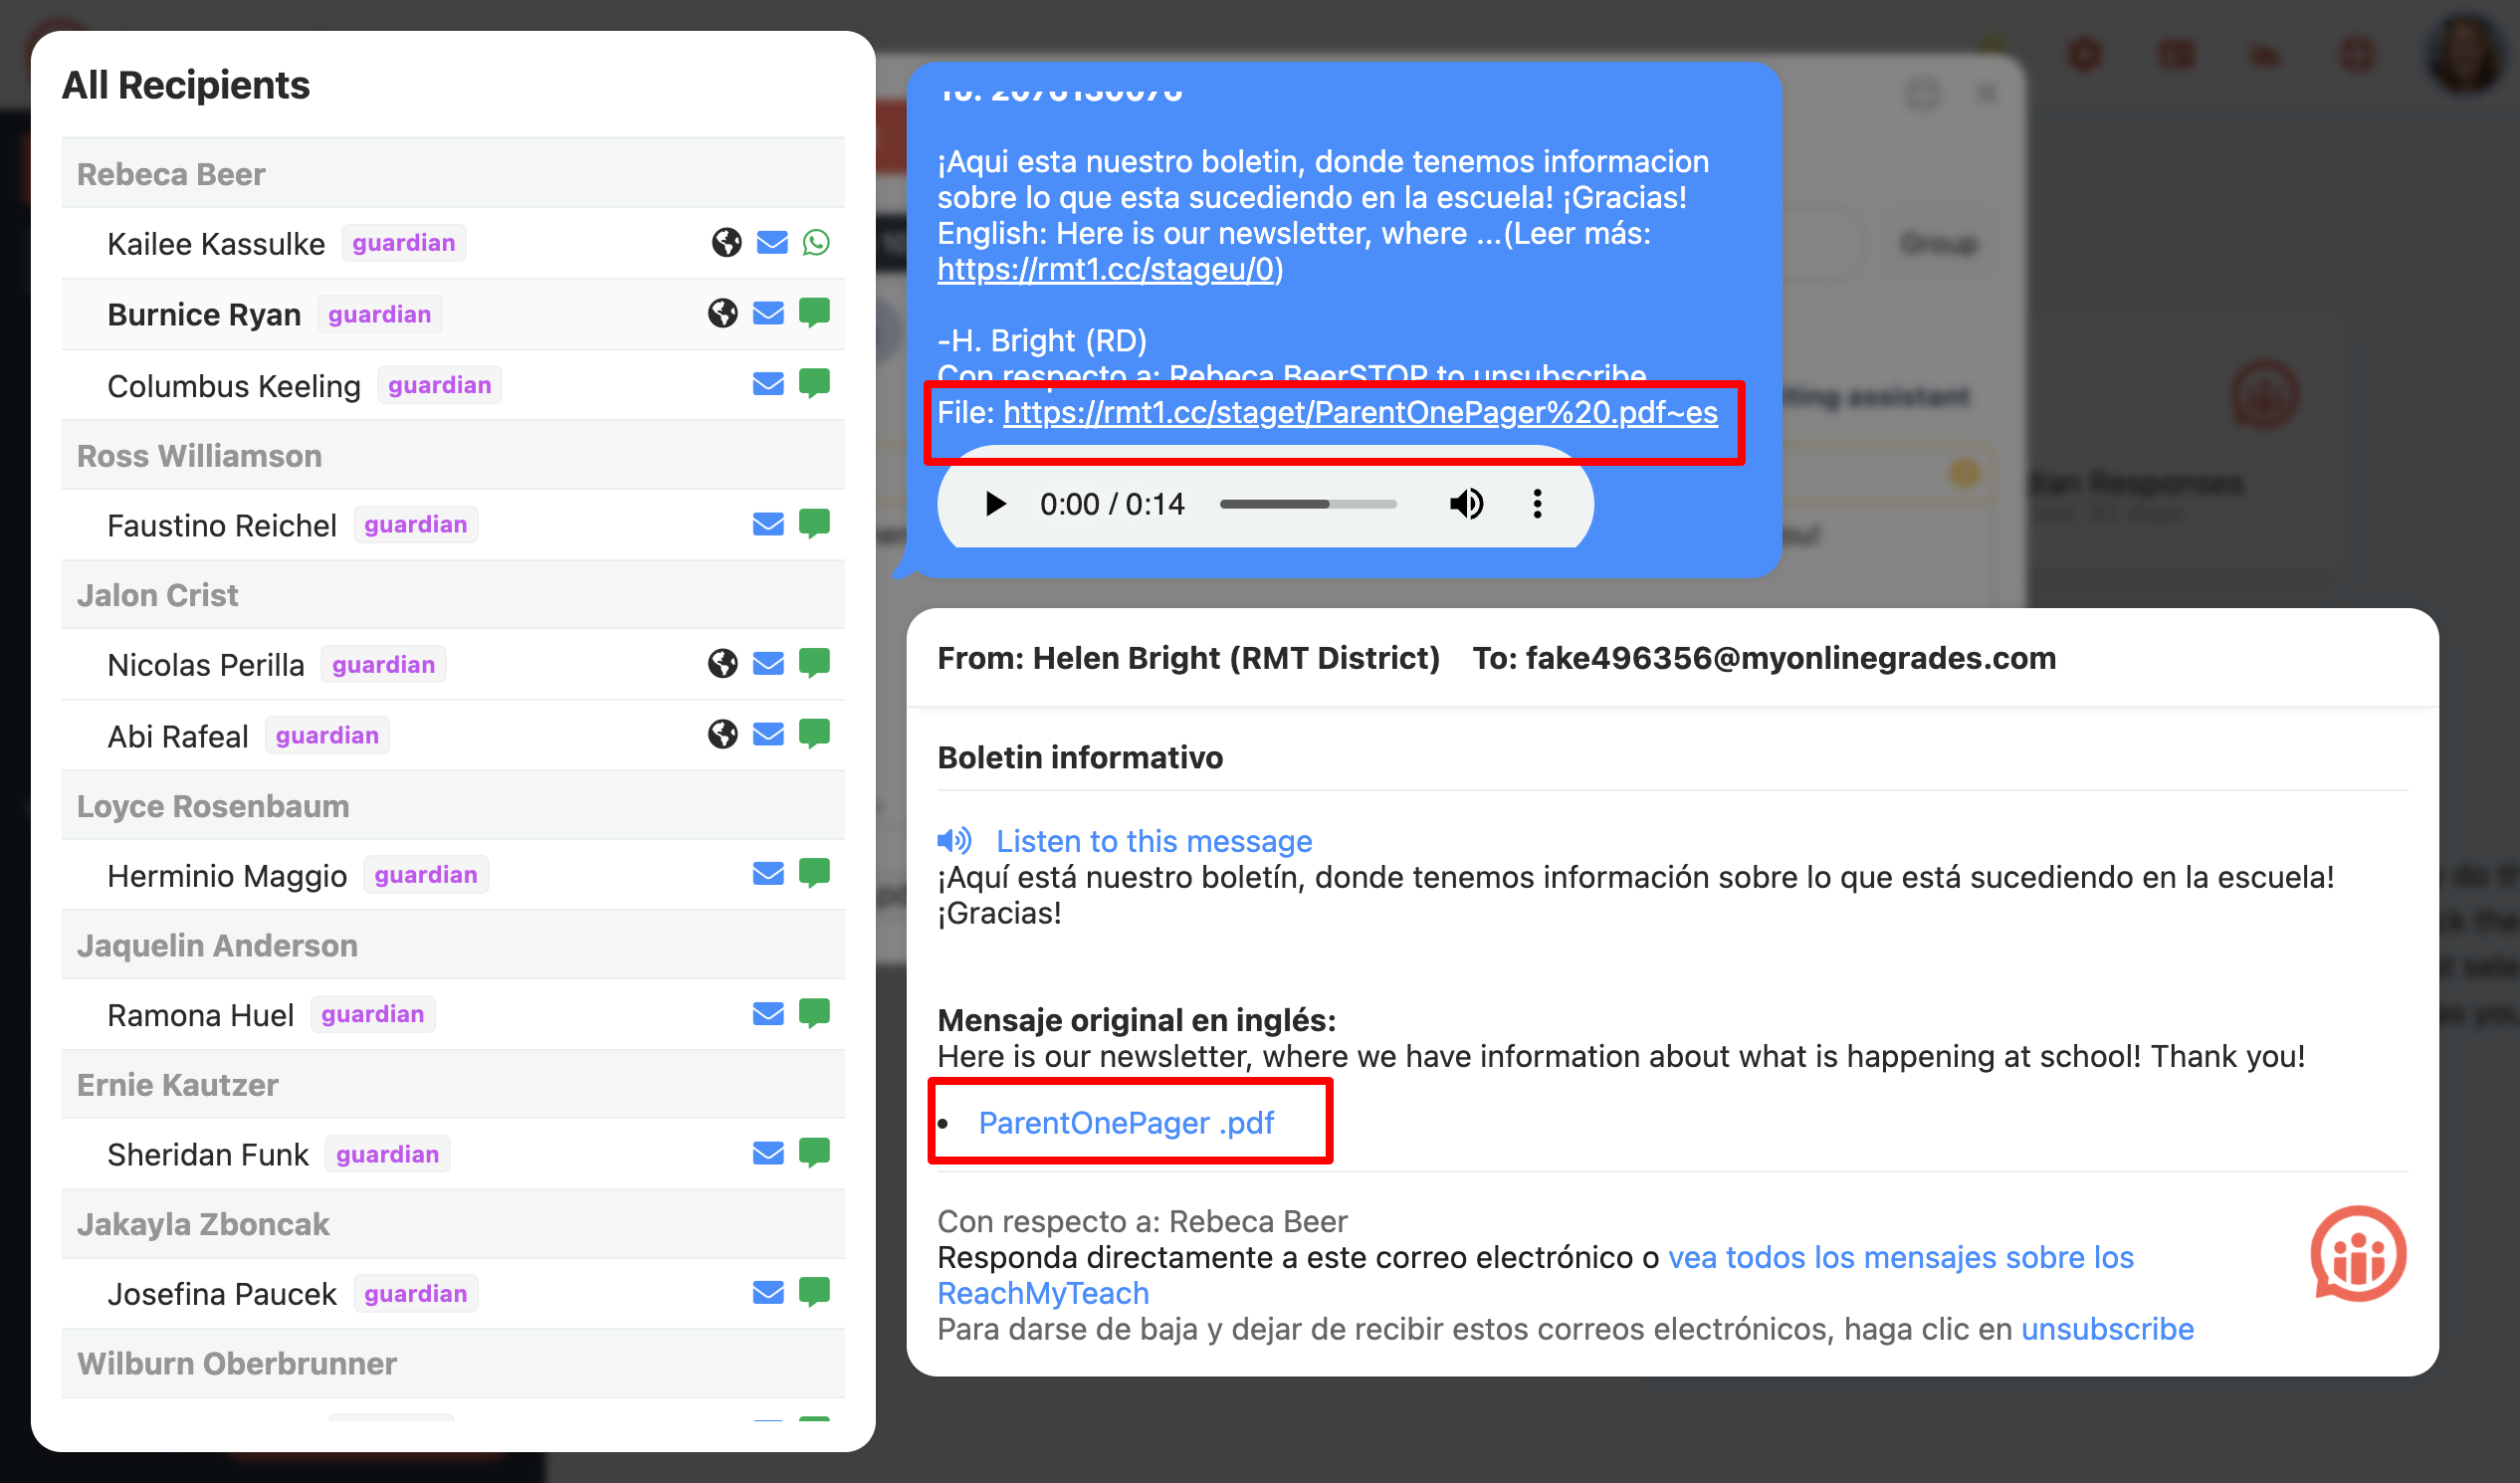This screenshot has width=2520, height=1483.
Task: Select Burnice Ryan recipient row
Action: [204, 314]
